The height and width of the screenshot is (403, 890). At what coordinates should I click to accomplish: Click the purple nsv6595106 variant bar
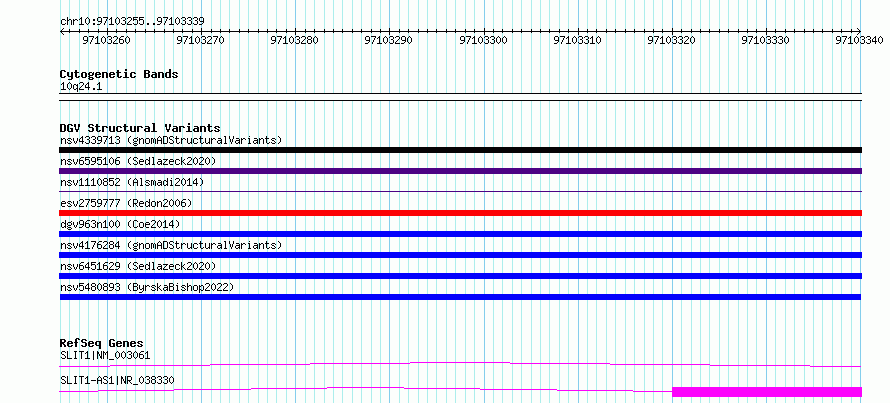[x=461, y=171]
